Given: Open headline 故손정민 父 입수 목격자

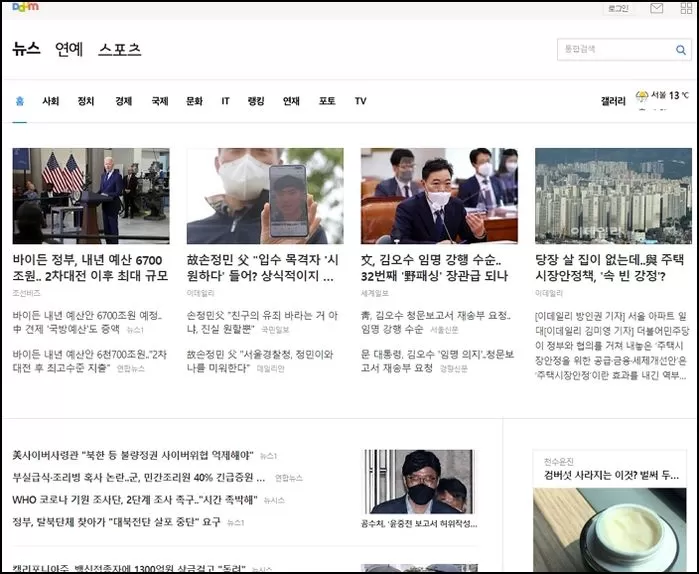Looking at the screenshot, I should pyautogui.click(x=263, y=268).
